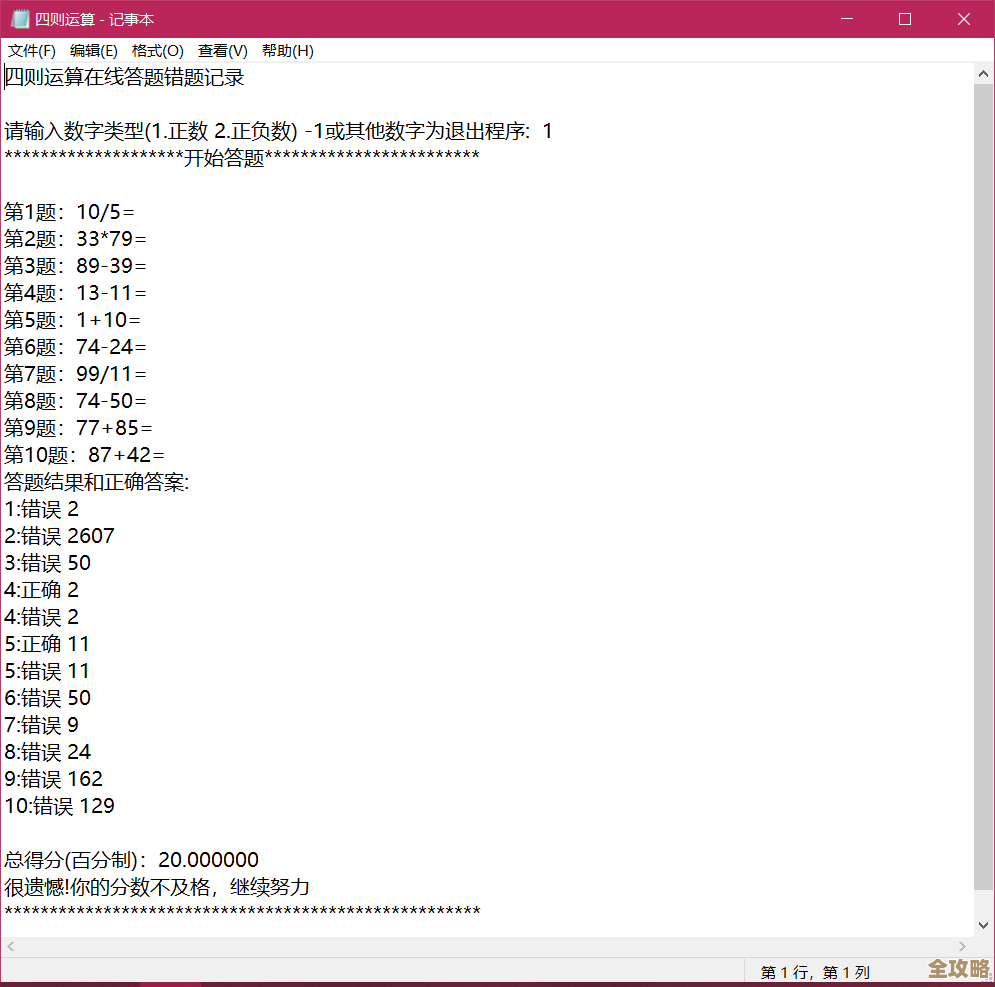The height and width of the screenshot is (987, 995).
Task: Open the 格式(O) menu
Action: click(157, 50)
